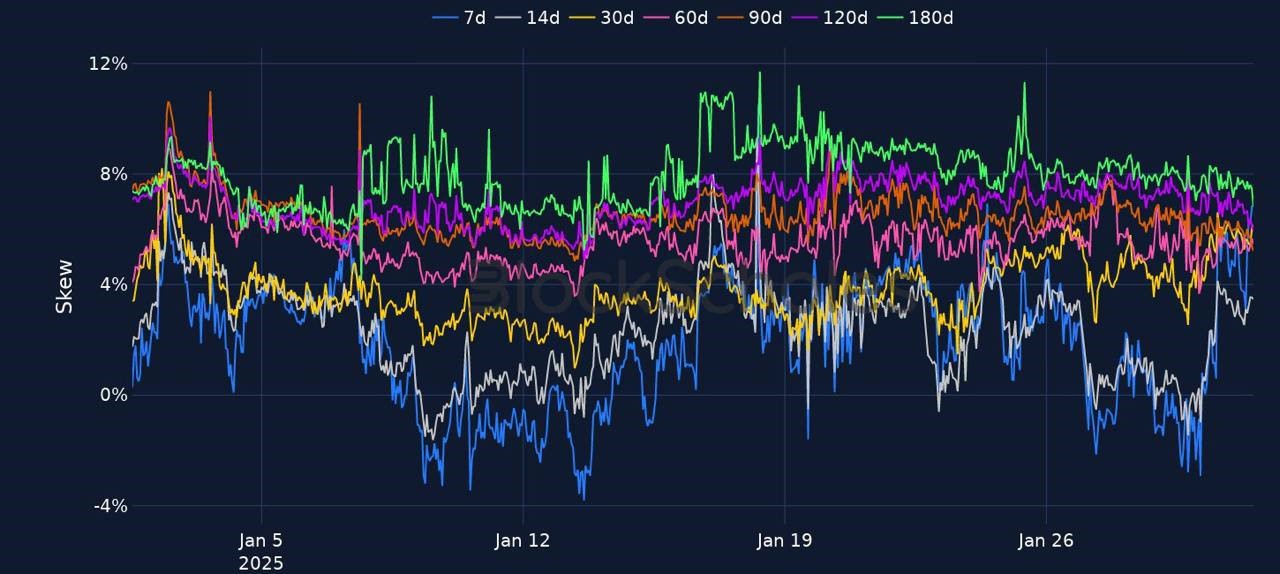
Task: Click the green 180d legend line swatch
Action: (x=891, y=18)
